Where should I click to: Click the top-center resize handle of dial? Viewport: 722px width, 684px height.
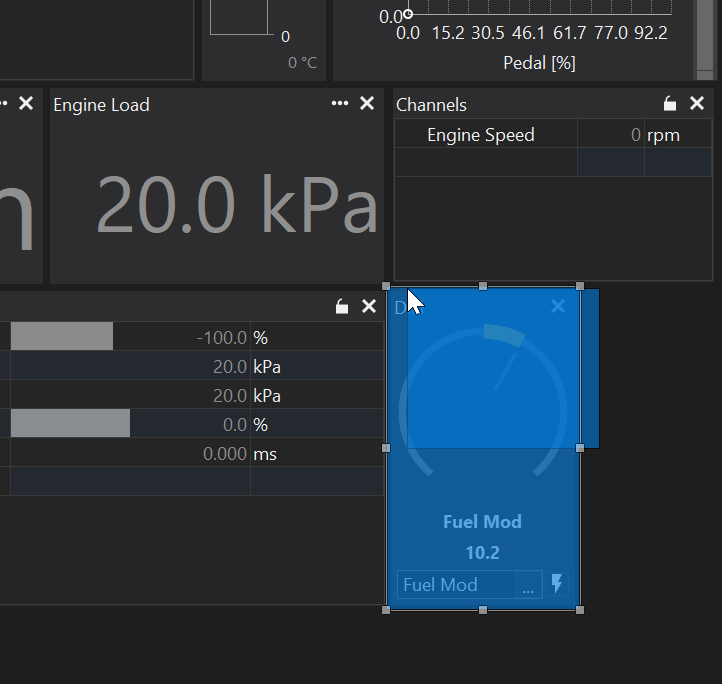click(483, 287)
